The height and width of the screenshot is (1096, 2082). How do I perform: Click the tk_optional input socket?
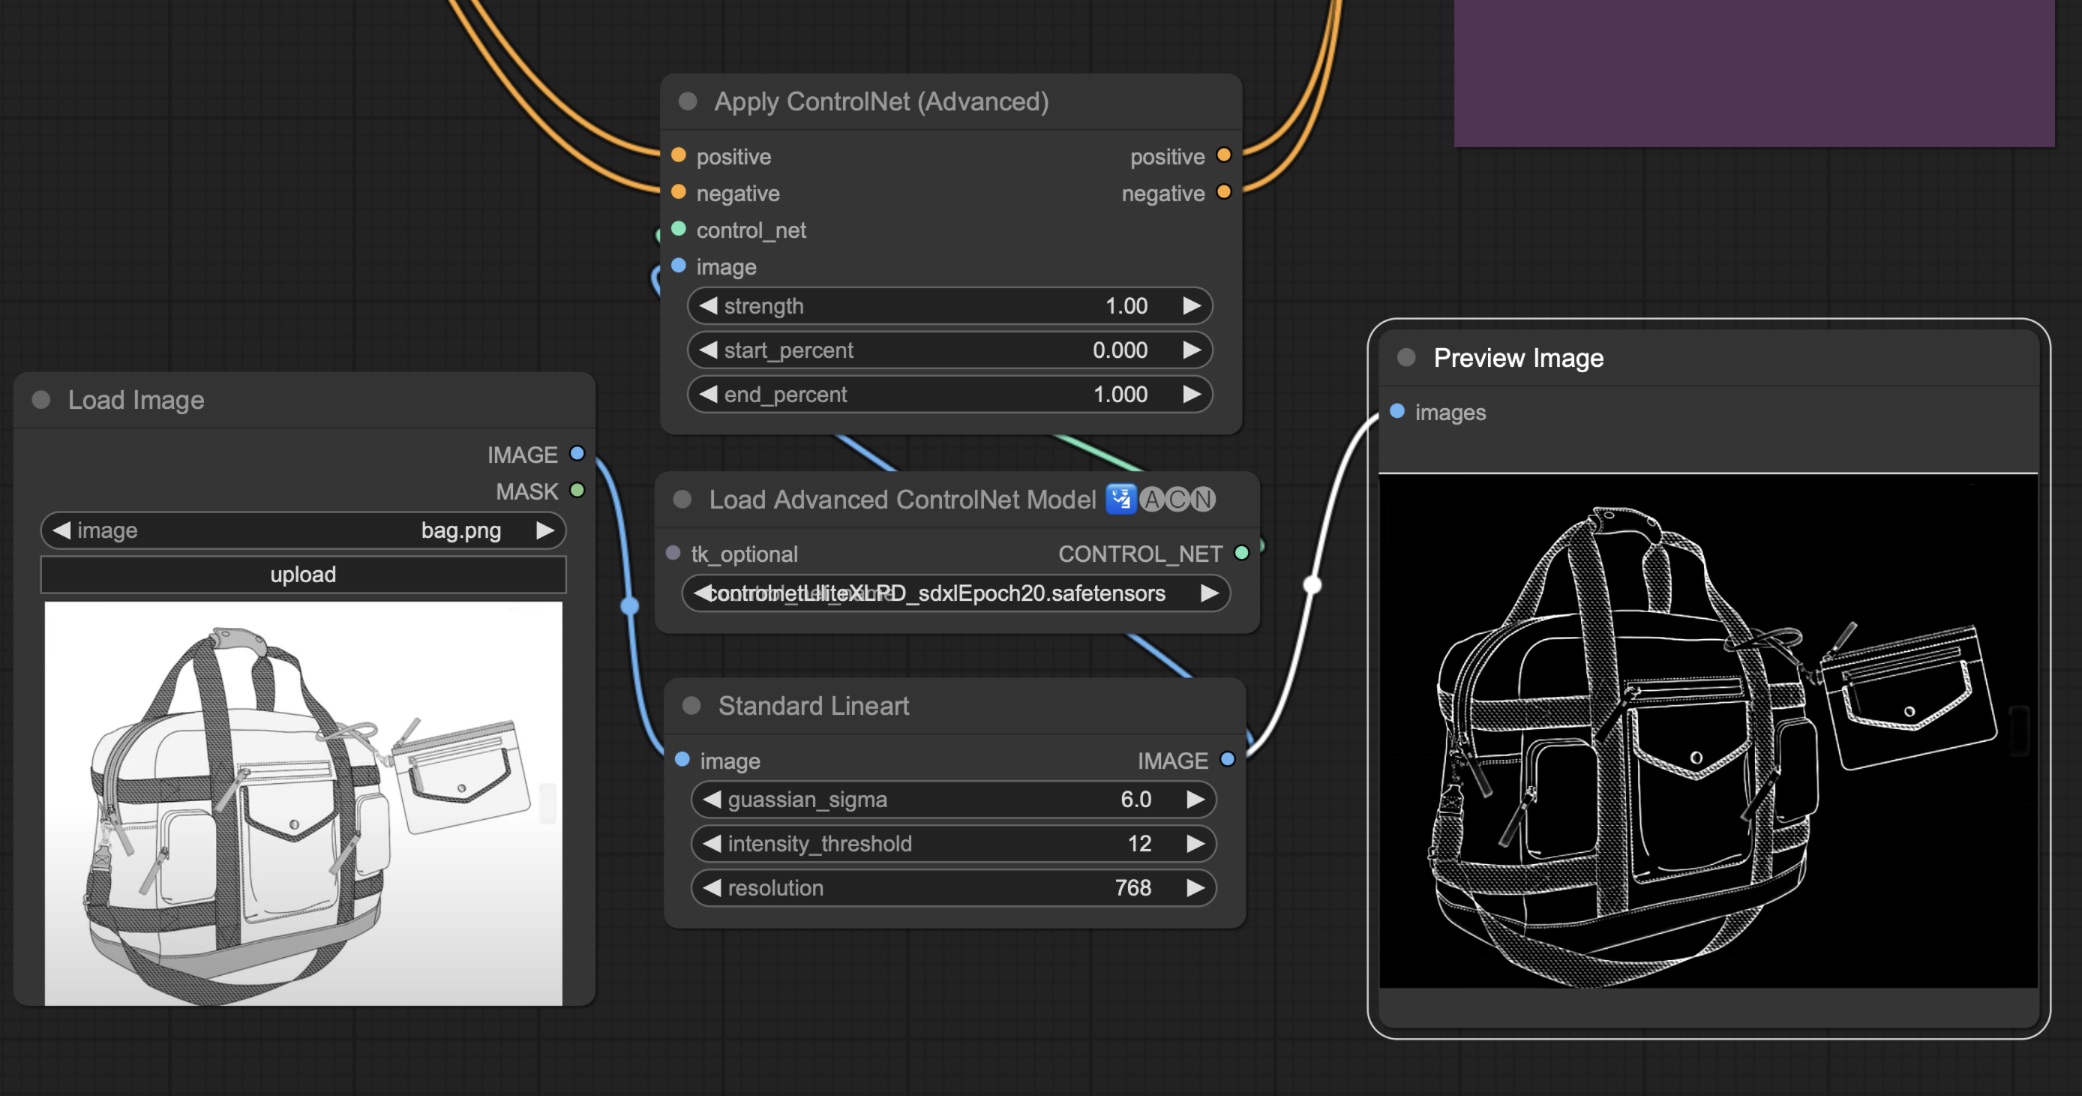coord(673,553)
